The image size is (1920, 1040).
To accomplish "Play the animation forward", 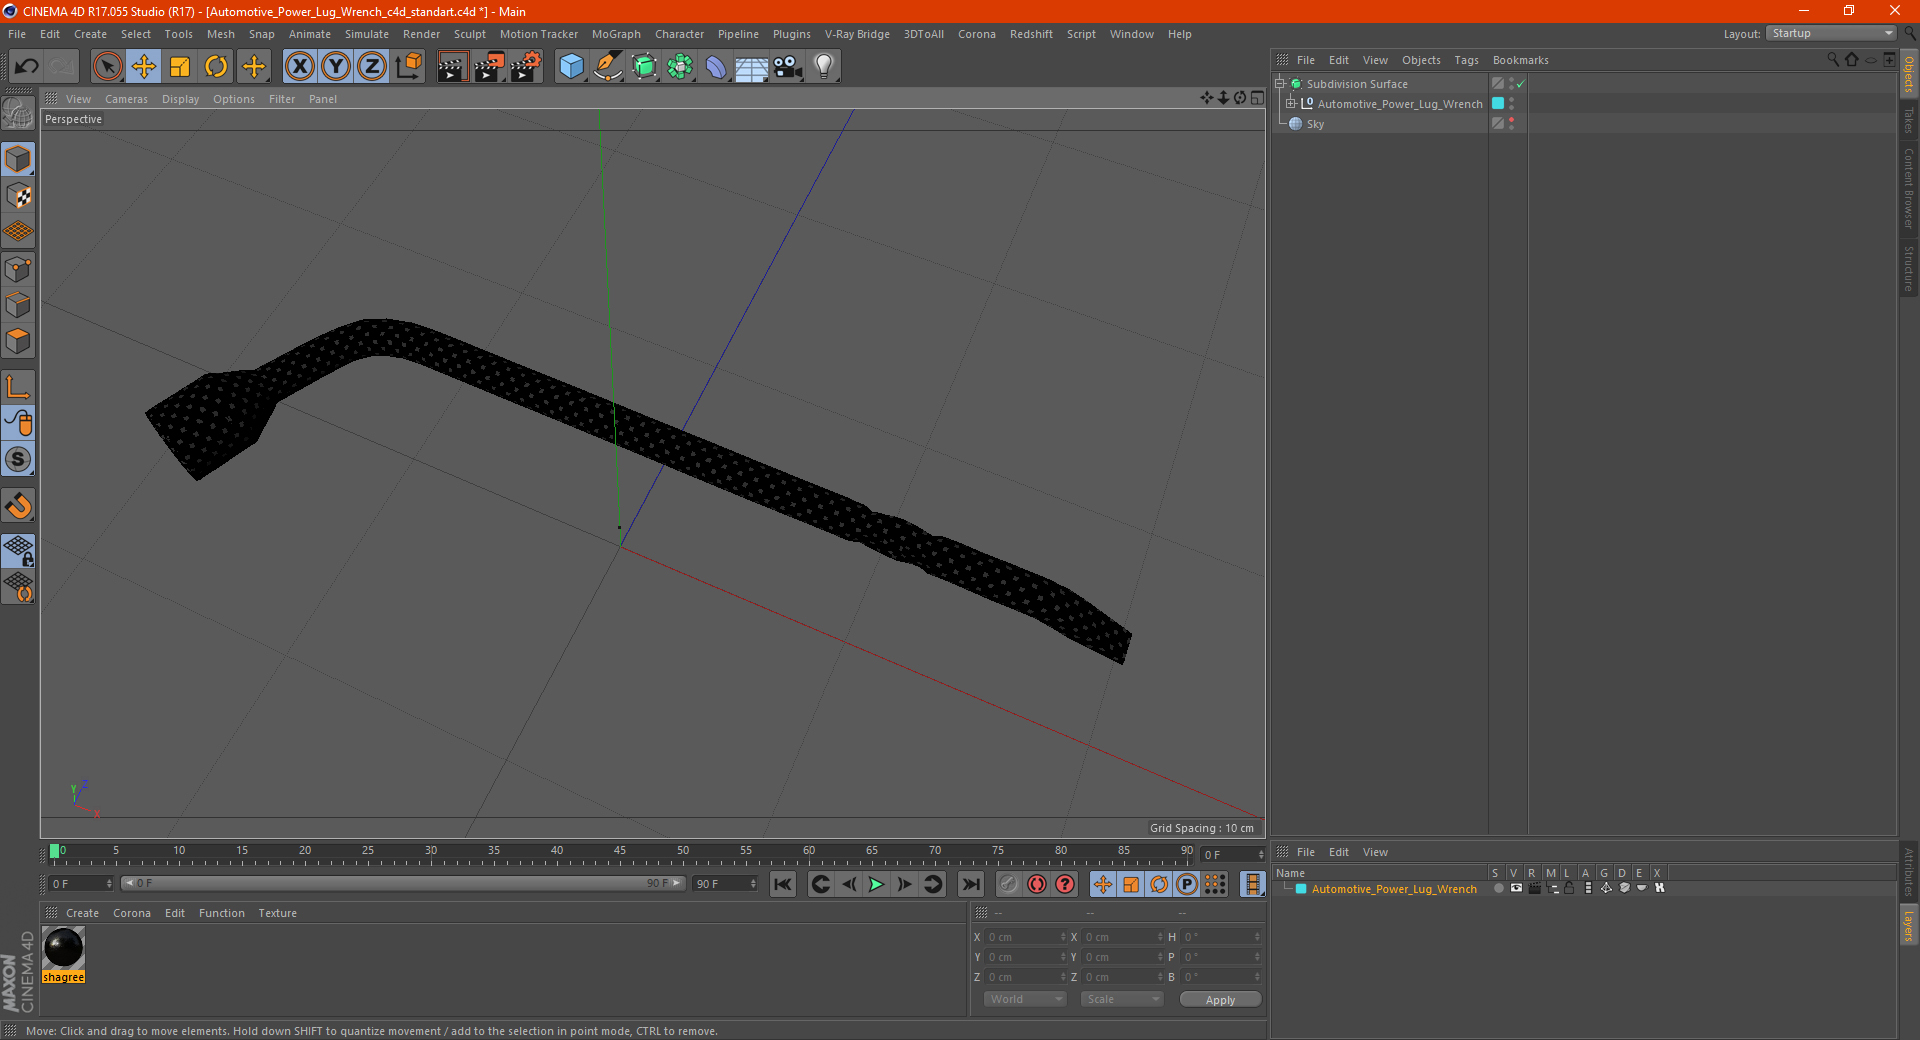I will pyautogui.click(x=876, y=884).
